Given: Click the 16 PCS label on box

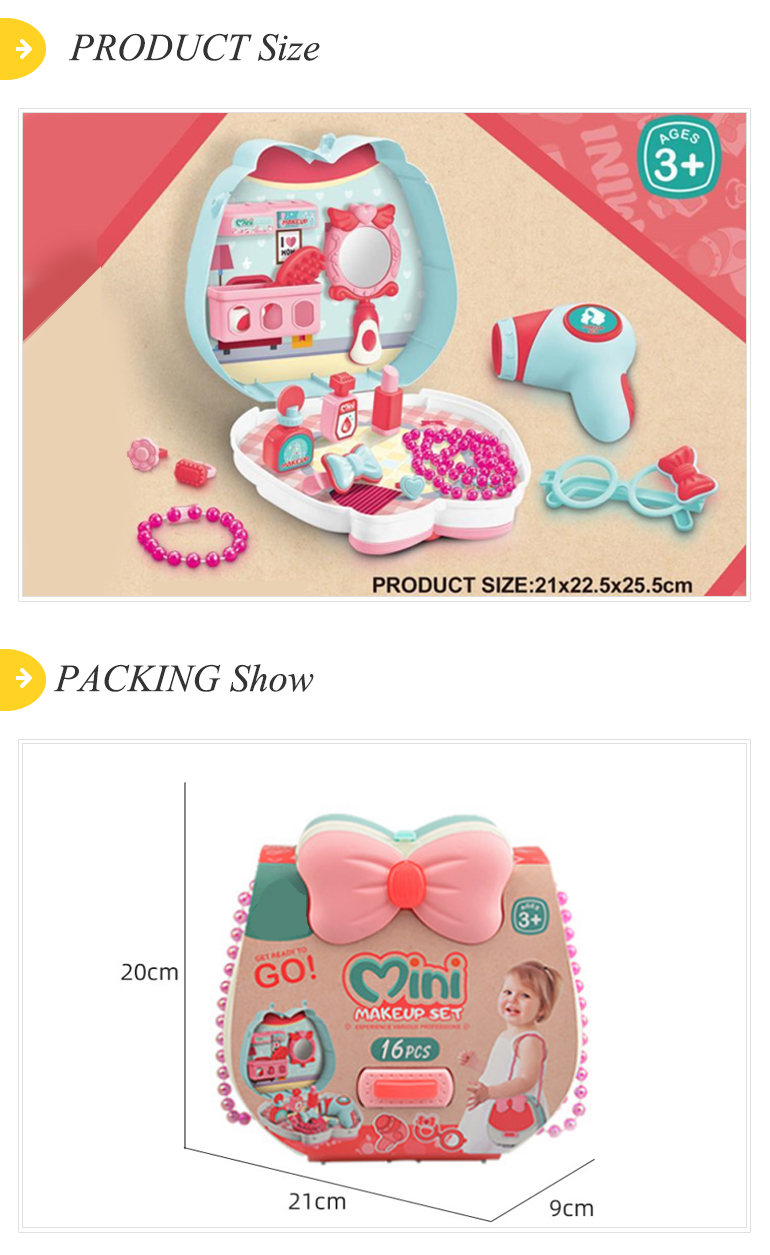Looking at the screenshot, I should 403,1050.
